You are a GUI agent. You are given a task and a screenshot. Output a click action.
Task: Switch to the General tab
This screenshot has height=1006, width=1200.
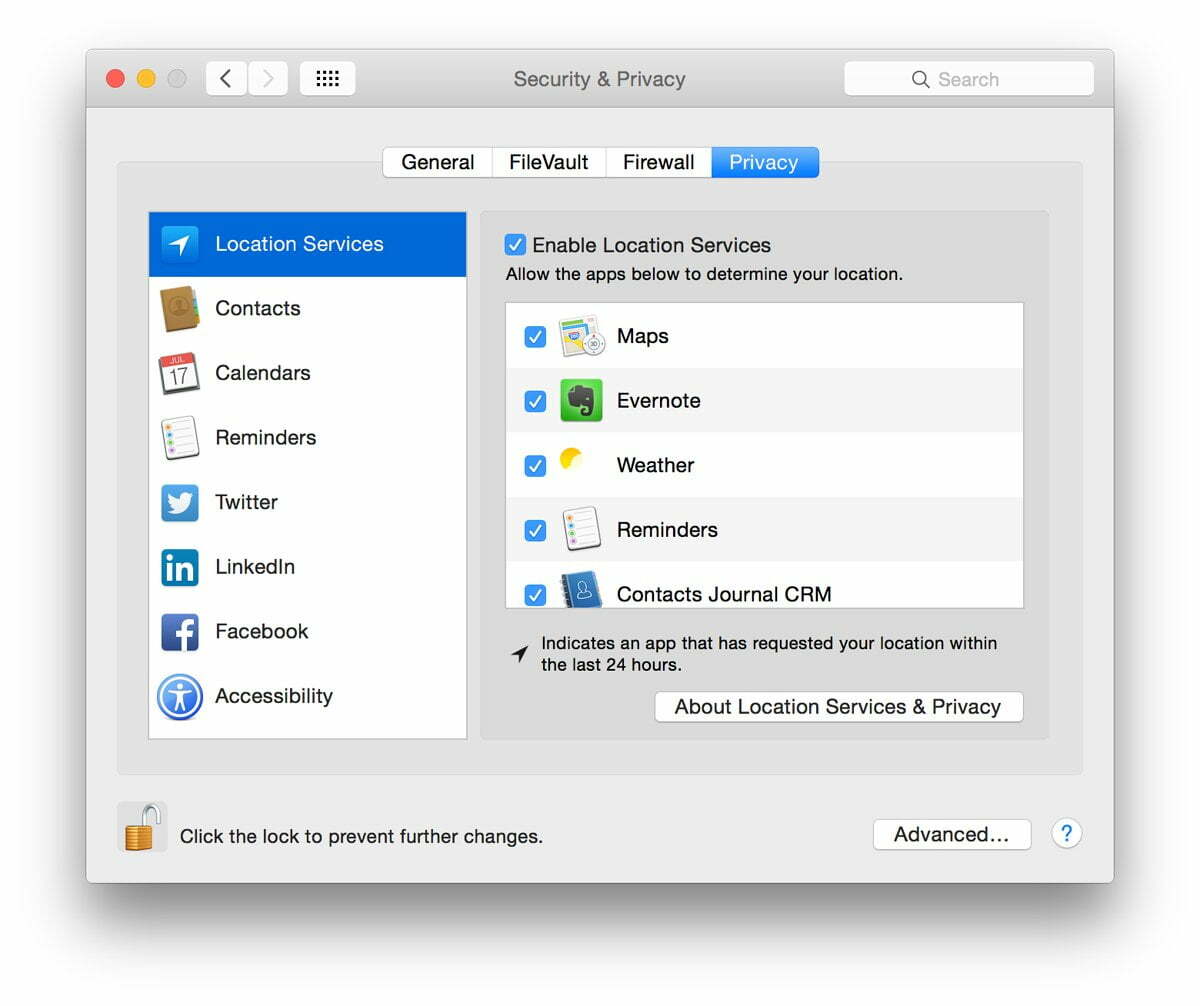(x=437, y=162)
